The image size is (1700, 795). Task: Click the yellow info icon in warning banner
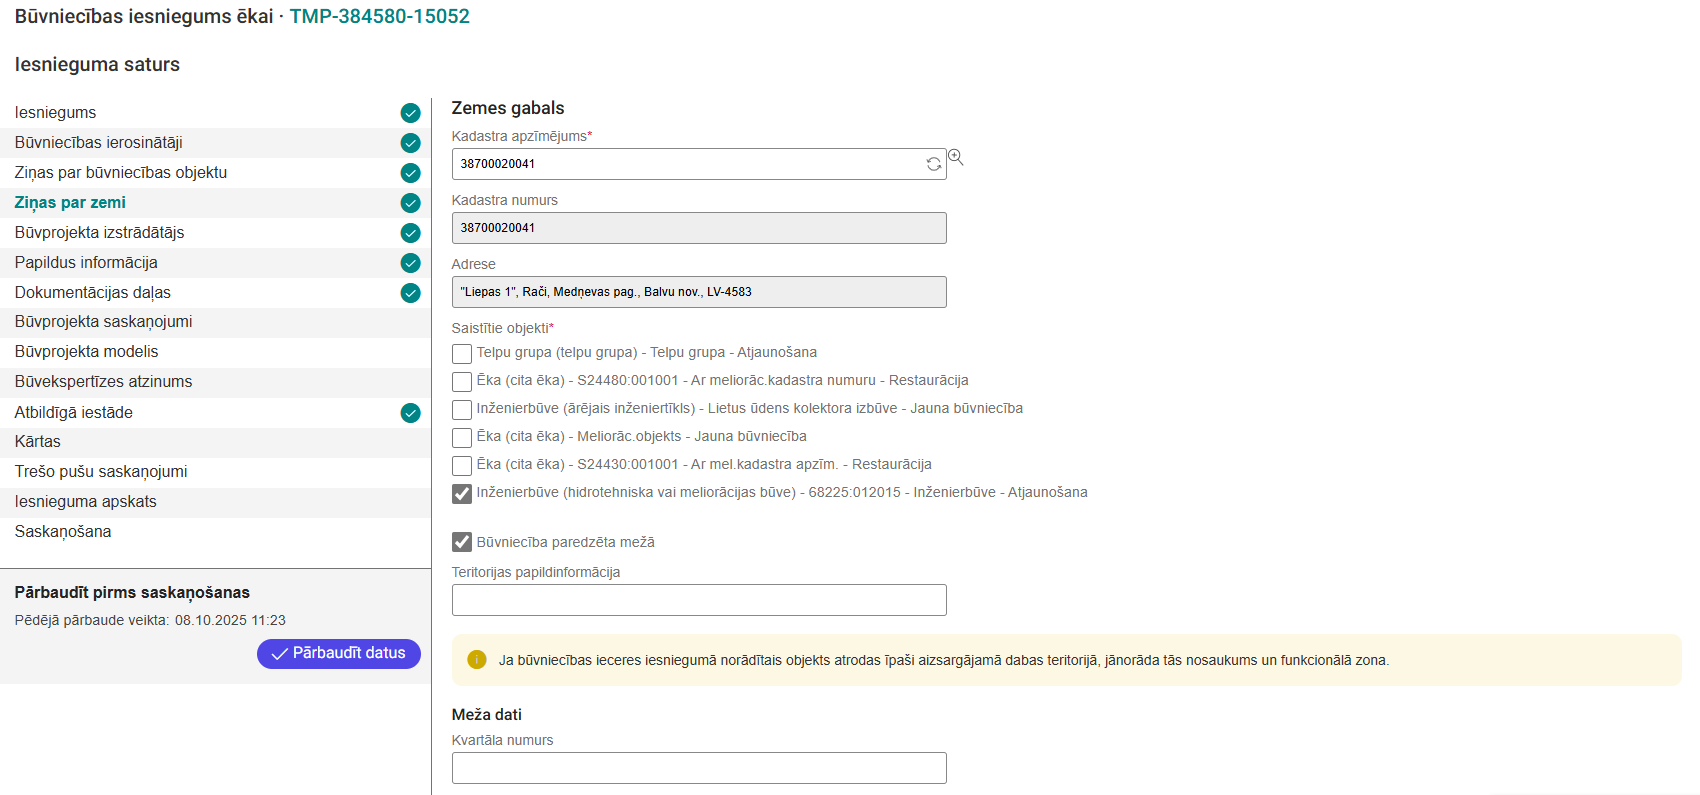point(477,660)
